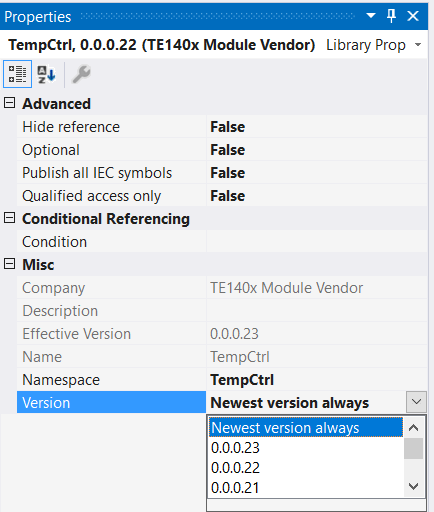The width and height of the screenshot is (434, 512).
Task: Collapse the Conditional Referencing category
Action: pos(9,218)
